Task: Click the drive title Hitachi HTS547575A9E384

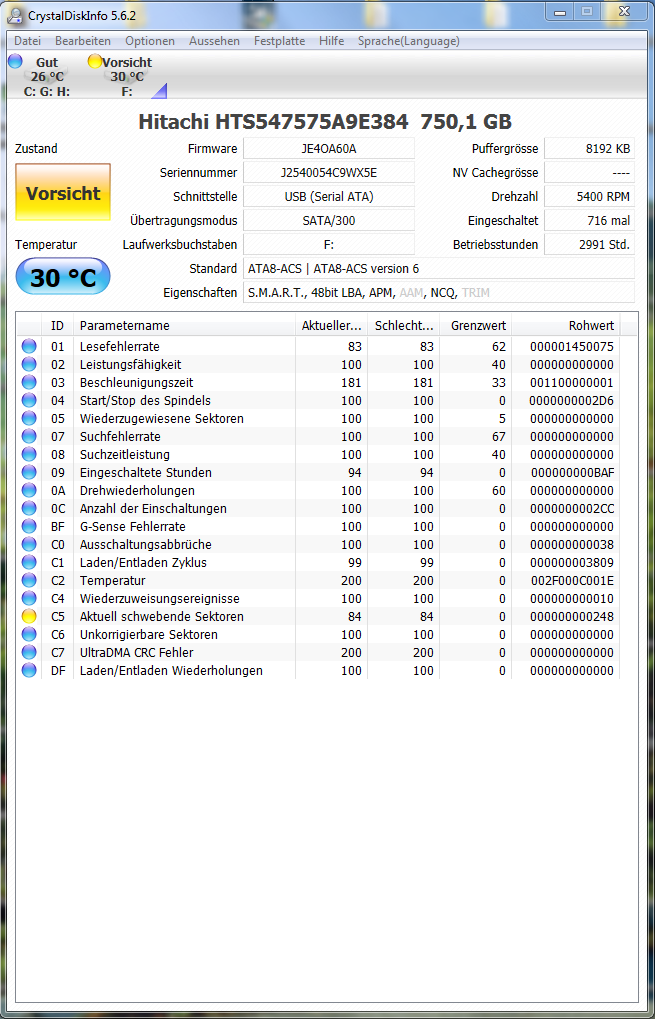Action: [x=274, y=122]
